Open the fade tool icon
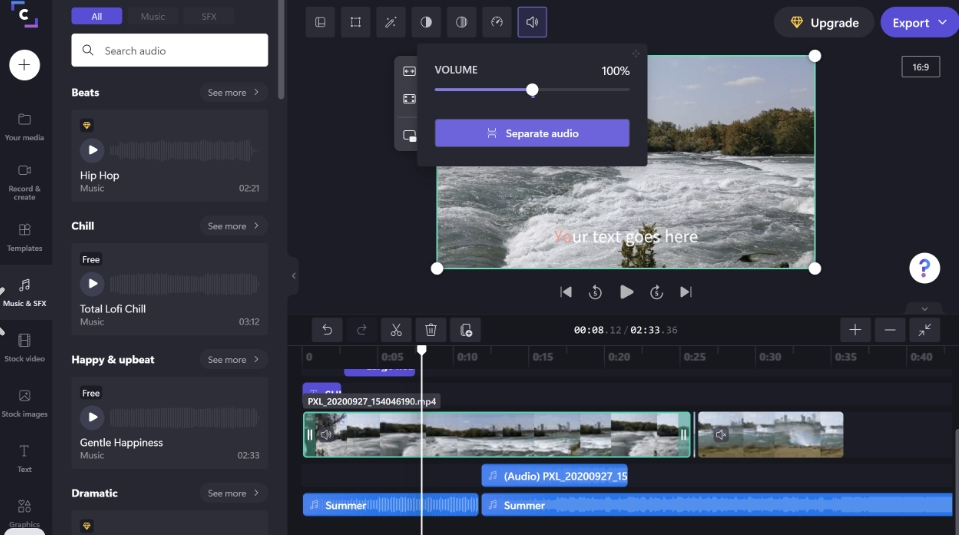This screenshot has width=959, height=535. click(461, 23)
